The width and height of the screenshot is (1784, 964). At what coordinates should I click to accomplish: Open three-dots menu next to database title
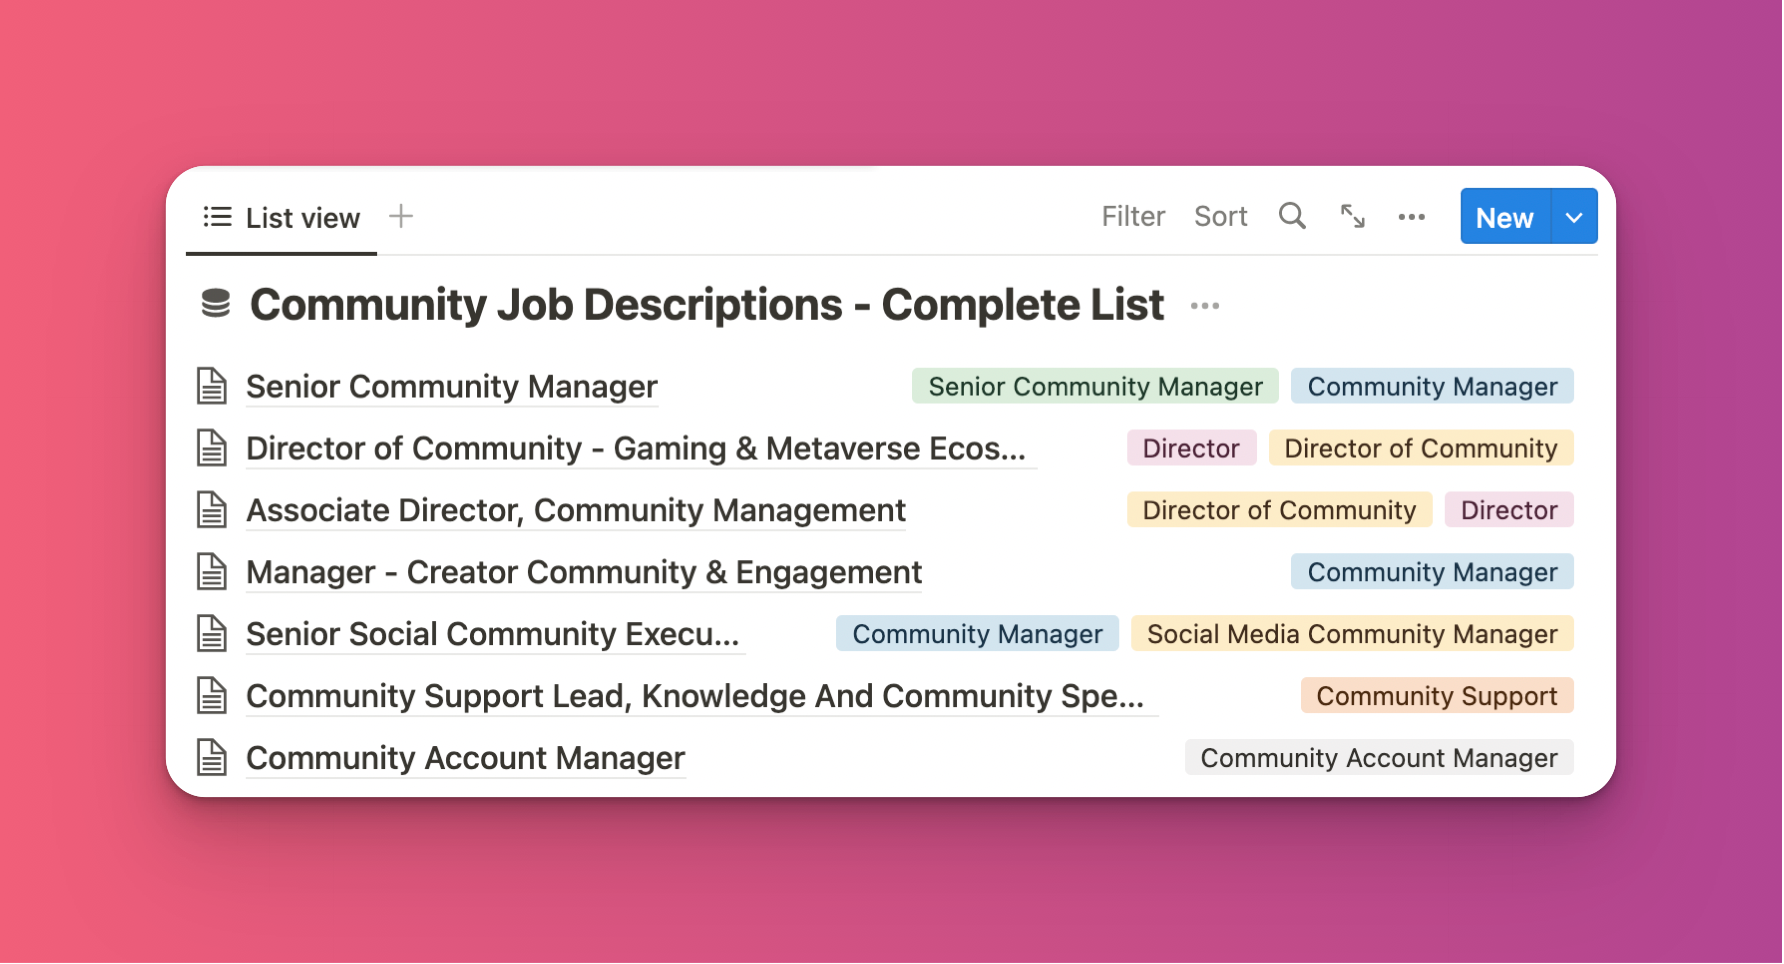click(x=1205, y=306)
